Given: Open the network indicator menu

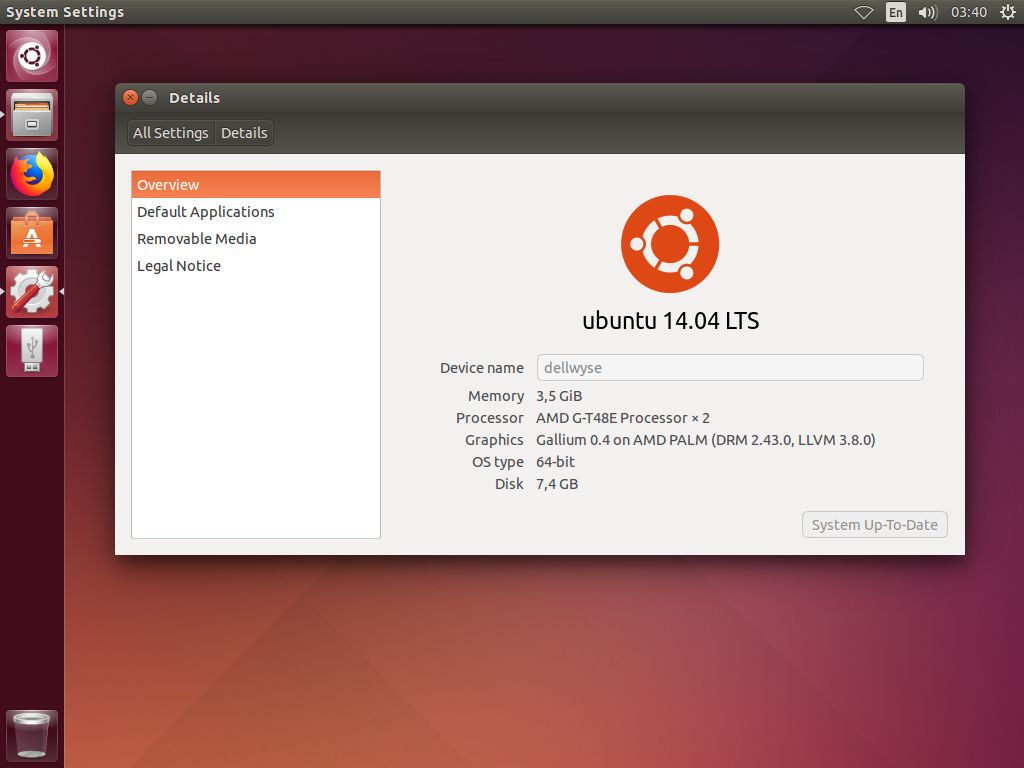Looking at the screenshot, I should point(863,12).
